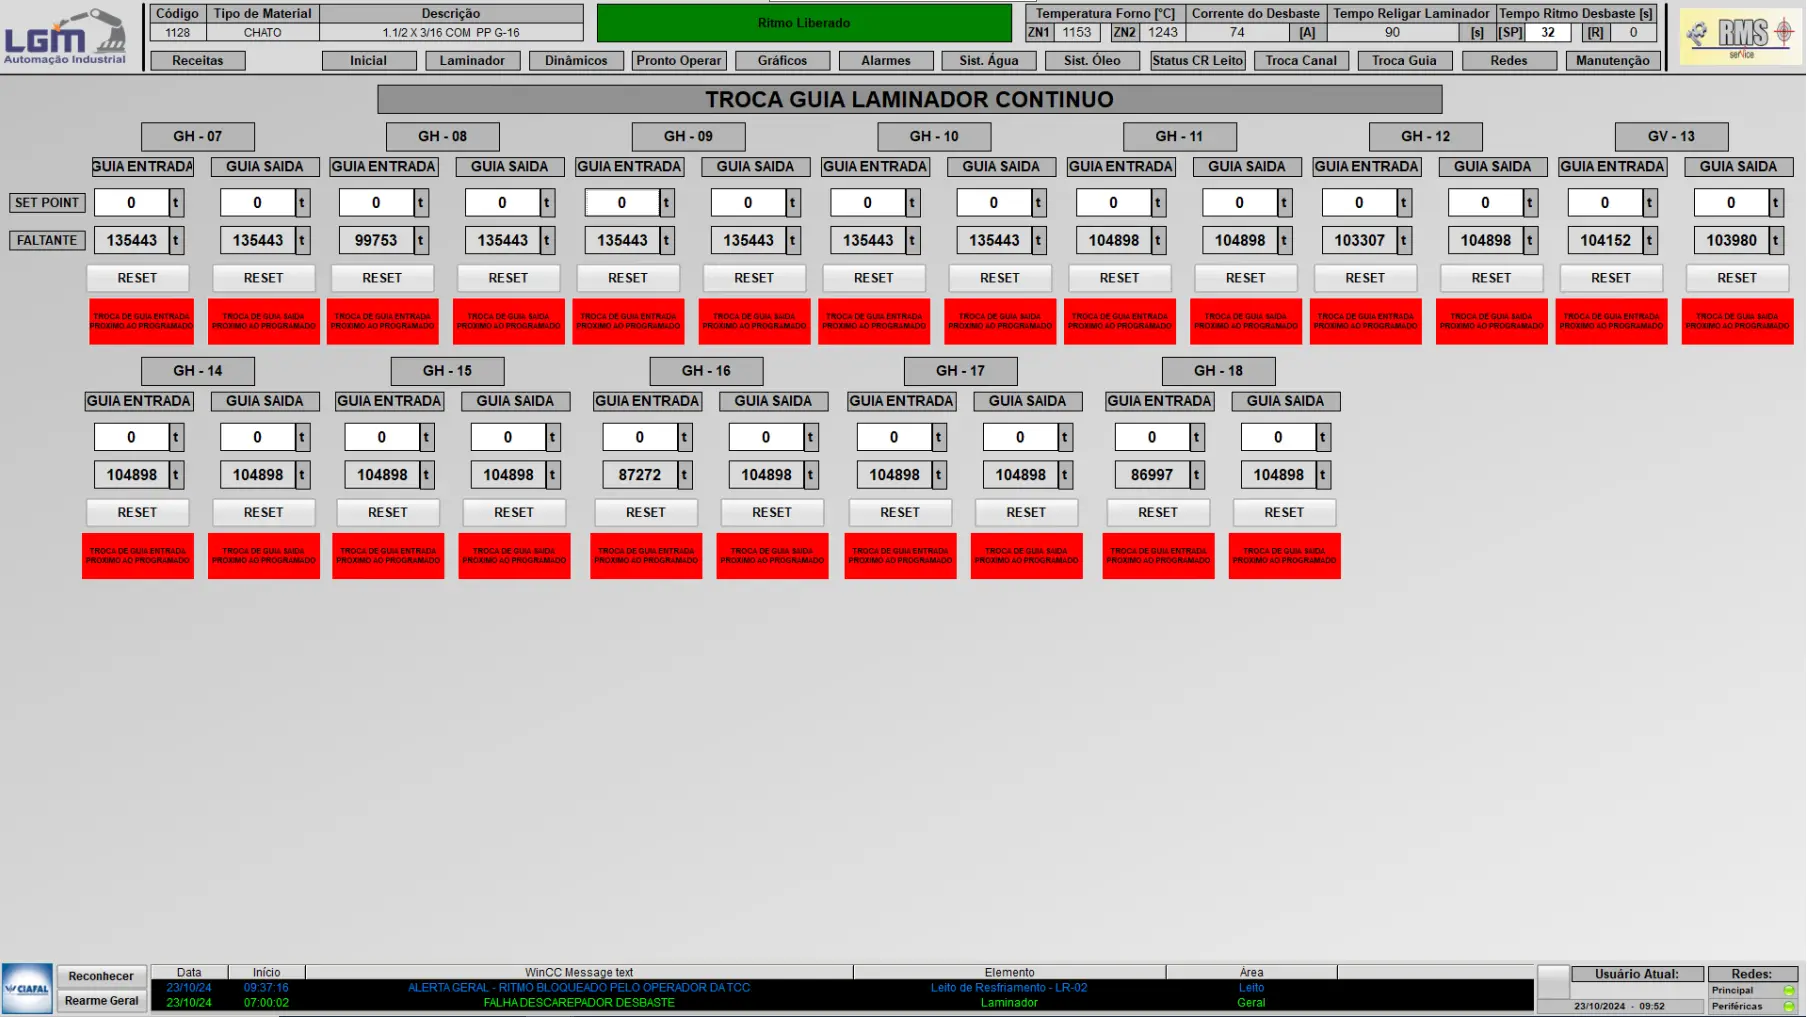Click the Periféricas network green status LED
Image resolution: width=1807 pixels, height=1017 pixels.
pos(1788,1006)
